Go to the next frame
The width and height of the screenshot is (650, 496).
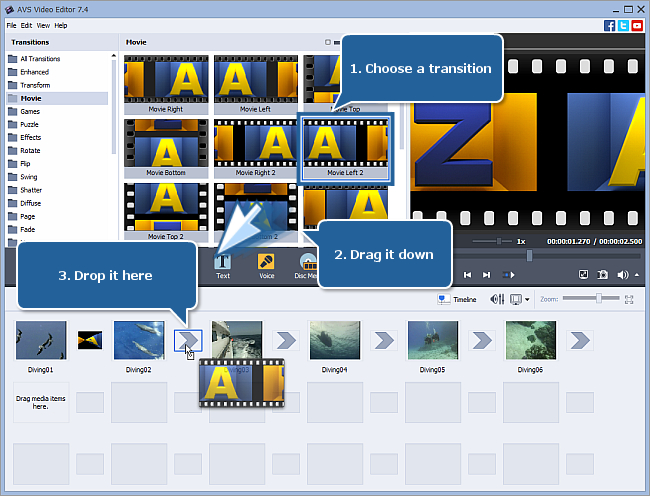pyautogui.click(x=487, y=275)
